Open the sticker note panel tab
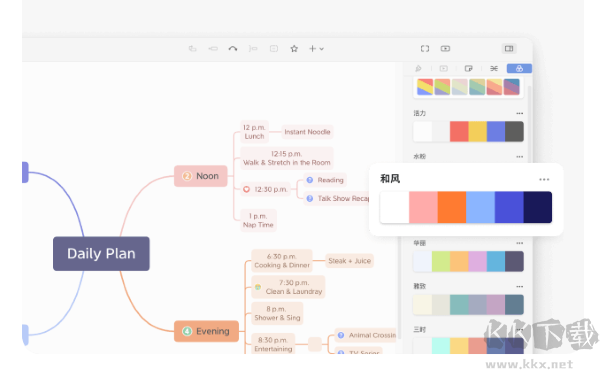The image size is (600, 371). coord(468,68)
